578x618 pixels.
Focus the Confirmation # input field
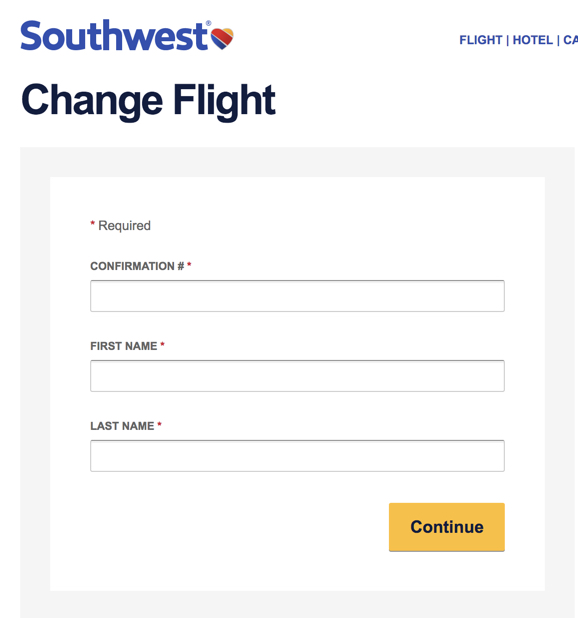[x=297, y=296]
